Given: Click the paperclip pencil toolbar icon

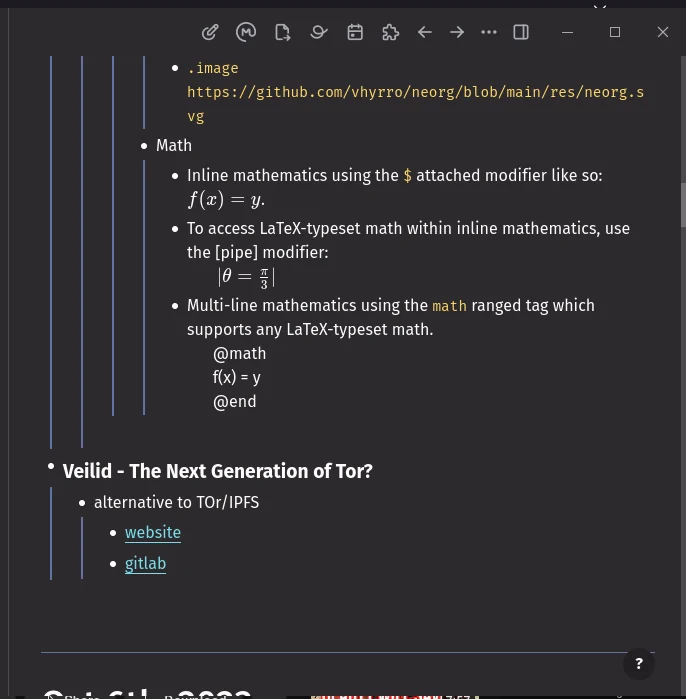Looking at the screenshot, I should 210,32.
